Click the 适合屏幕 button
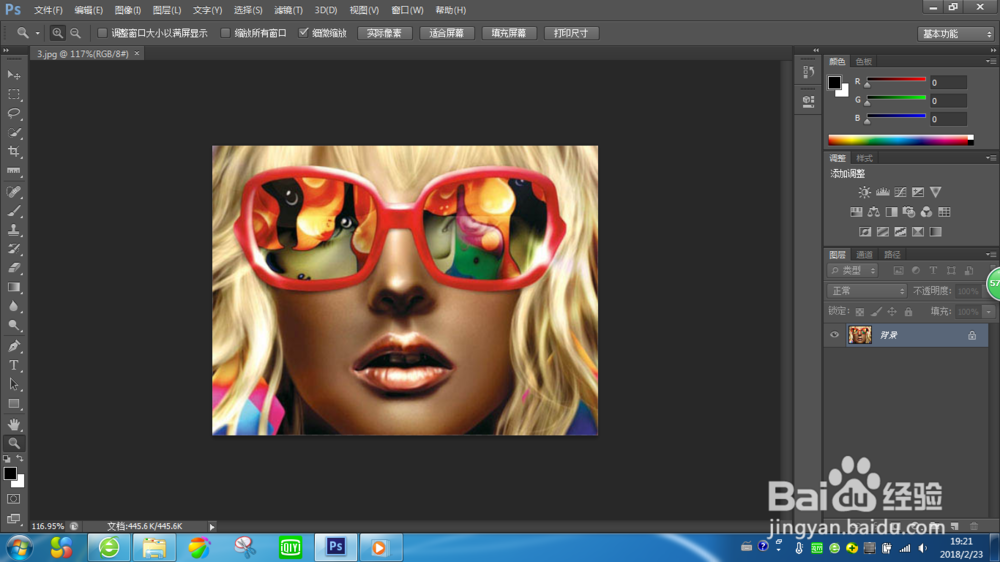This screenshot has height=562, width=1000. pyautogui.click(x=446, y=33)
